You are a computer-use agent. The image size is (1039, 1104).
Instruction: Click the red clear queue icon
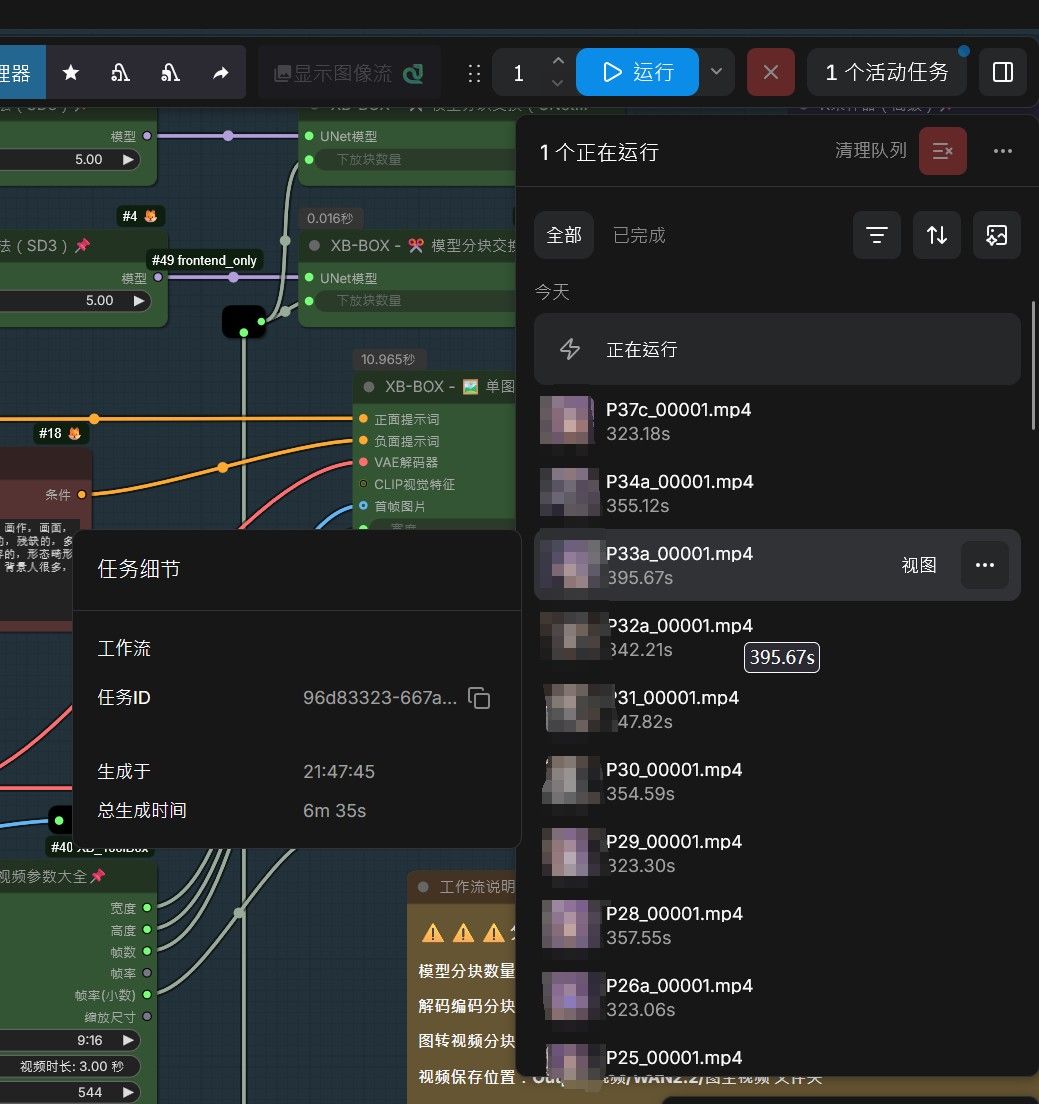(x=943, y=151)
